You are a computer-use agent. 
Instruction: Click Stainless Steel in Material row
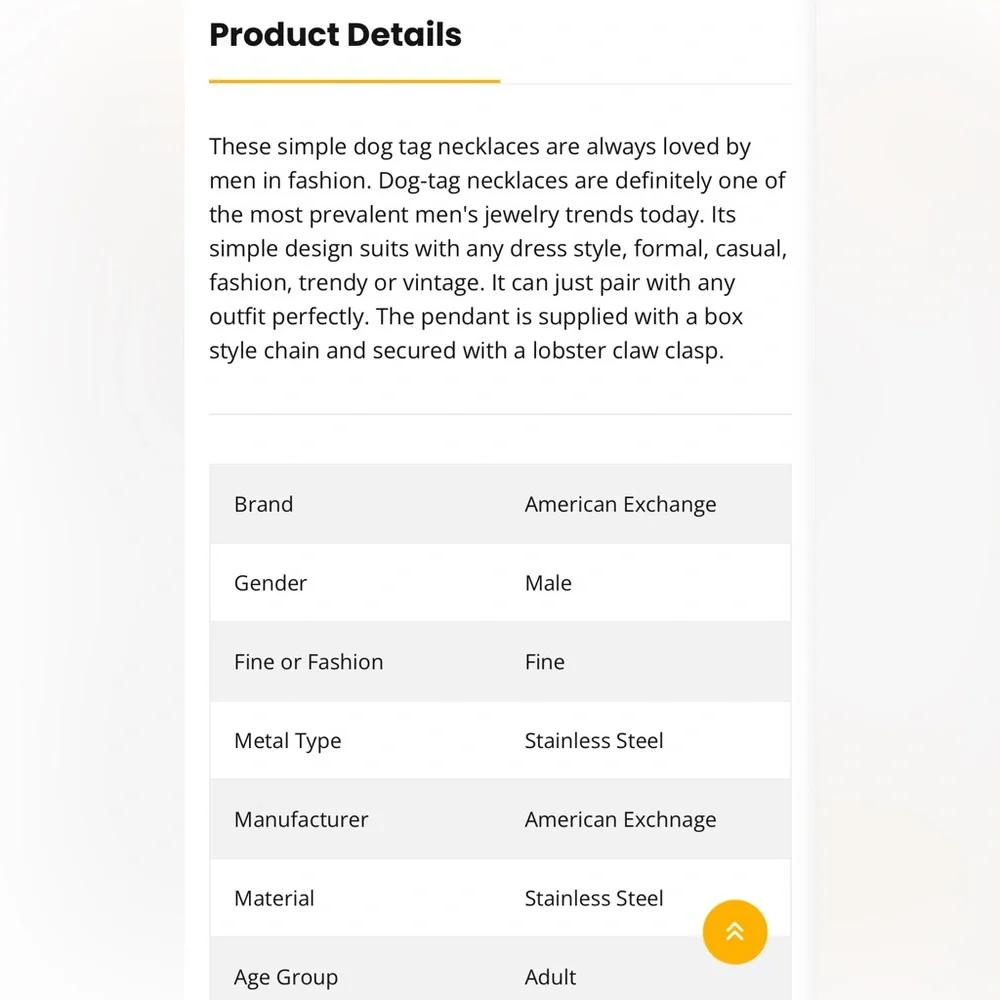pyautogui.click(x=594, y=898)
